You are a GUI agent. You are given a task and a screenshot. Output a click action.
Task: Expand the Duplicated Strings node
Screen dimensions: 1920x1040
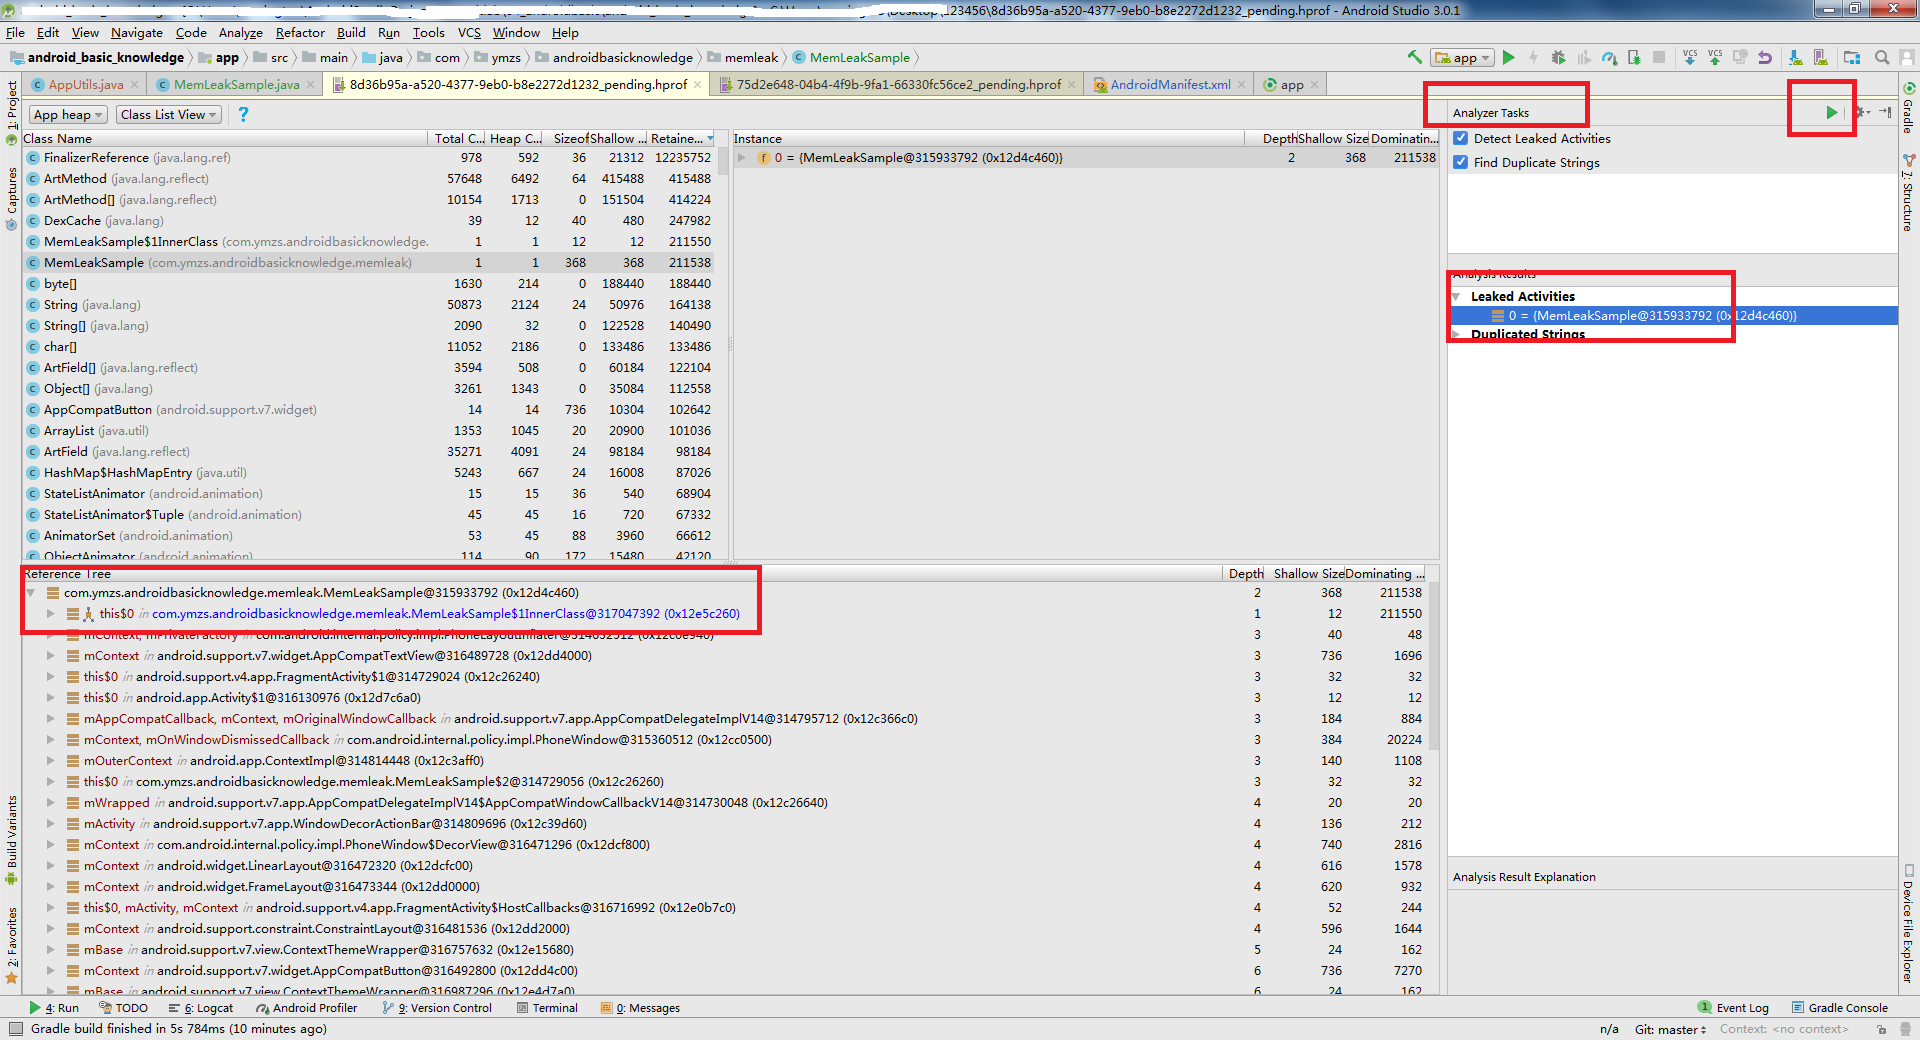tap(1457, 334)
